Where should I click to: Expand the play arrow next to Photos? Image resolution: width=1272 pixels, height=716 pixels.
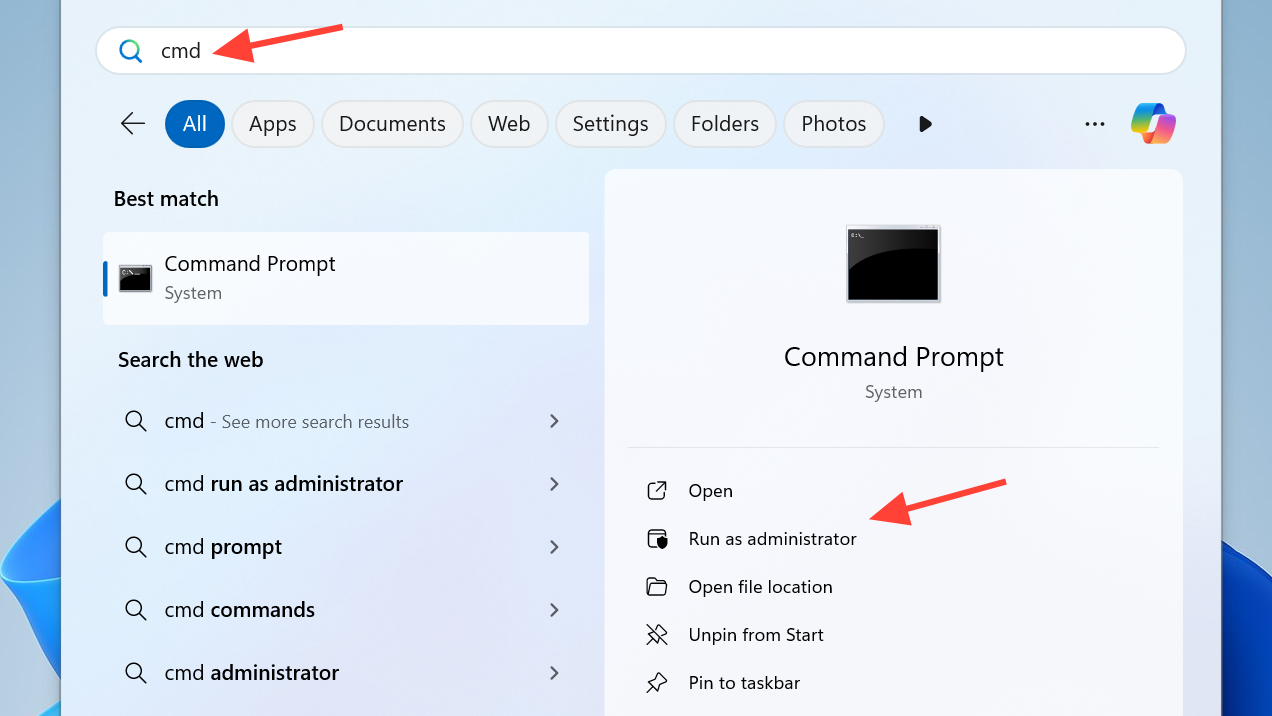click(925, 123)
